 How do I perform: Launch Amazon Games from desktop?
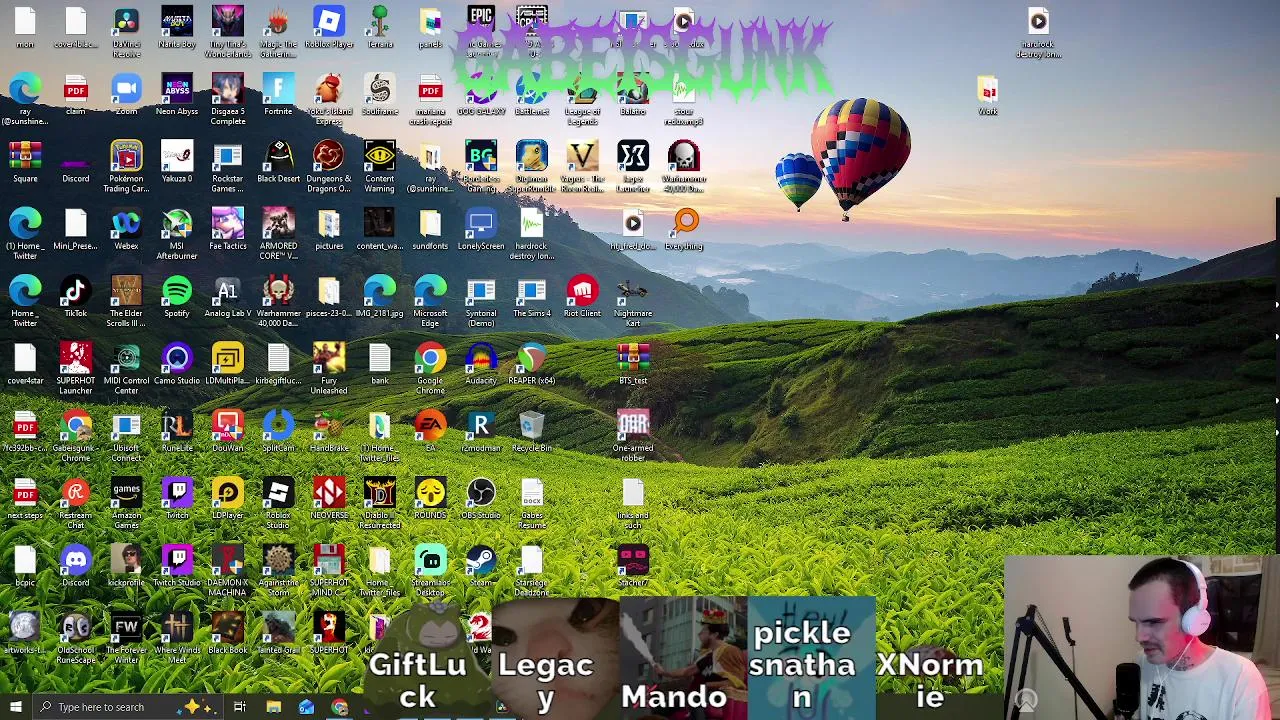coord(126,503)
